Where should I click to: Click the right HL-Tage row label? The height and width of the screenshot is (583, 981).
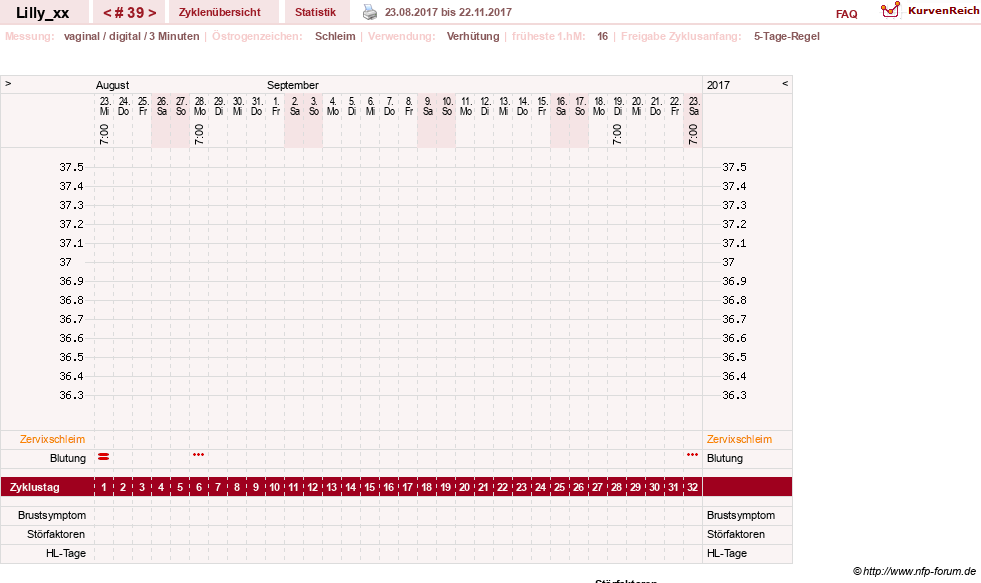point(726,554)
